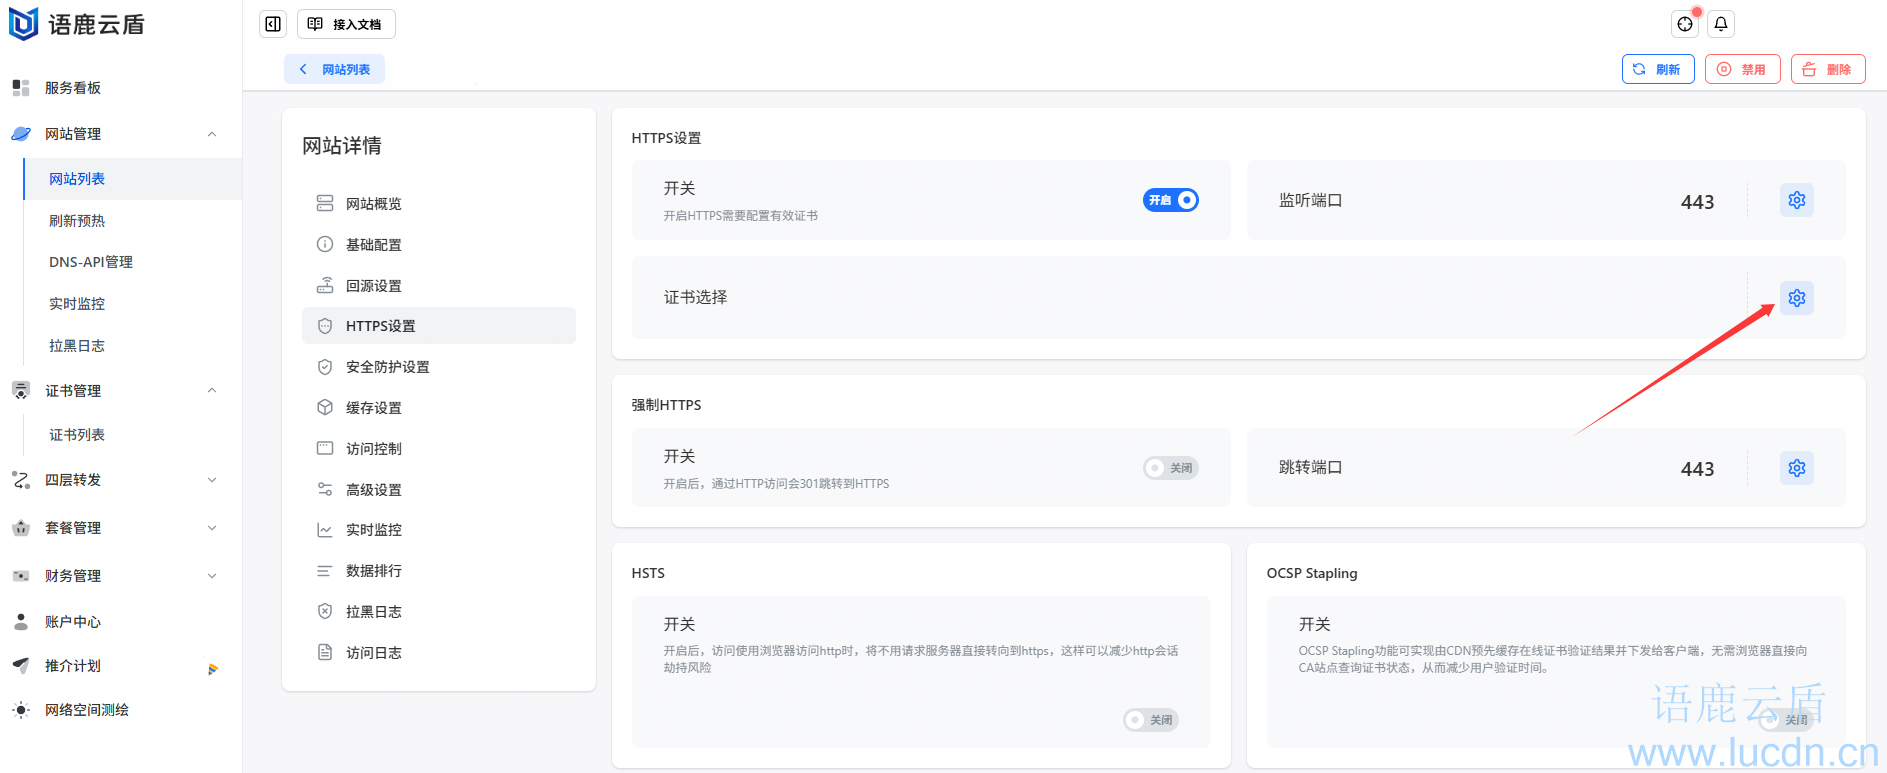The height and width of the screenshot is (773, 1887).
Task: Expand the 财务管理 sidebar menu
Action: pos(211,576)
